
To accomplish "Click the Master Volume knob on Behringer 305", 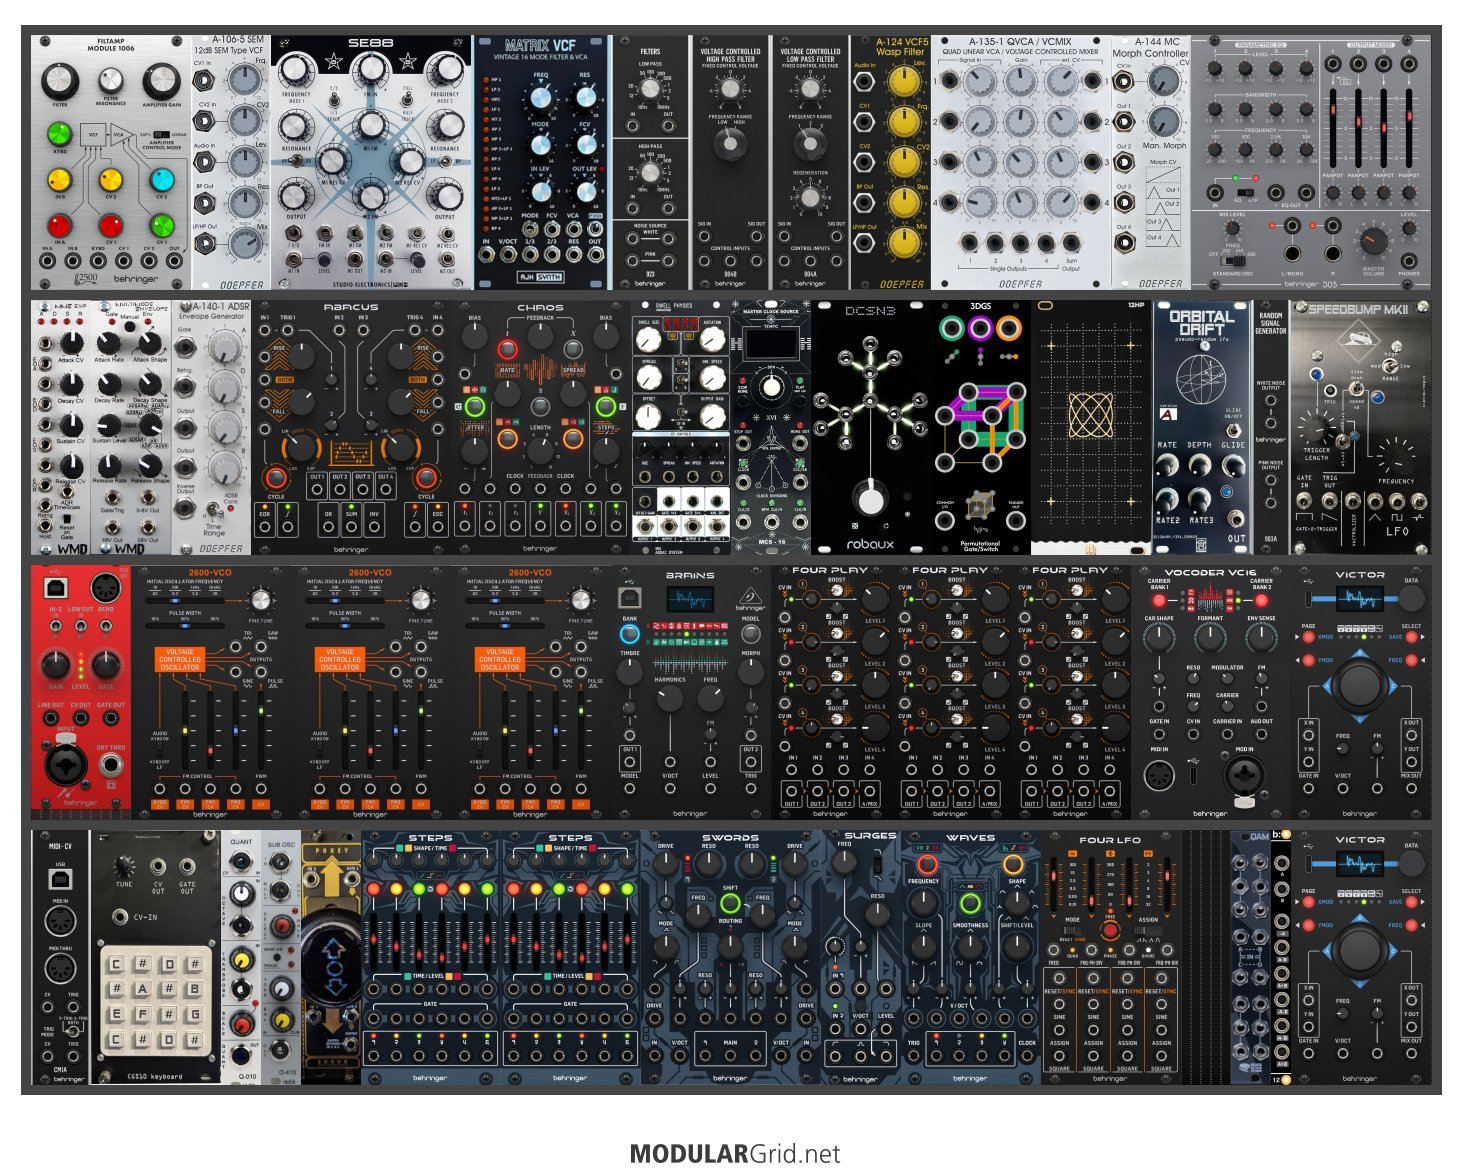I will pos(1373,240).
